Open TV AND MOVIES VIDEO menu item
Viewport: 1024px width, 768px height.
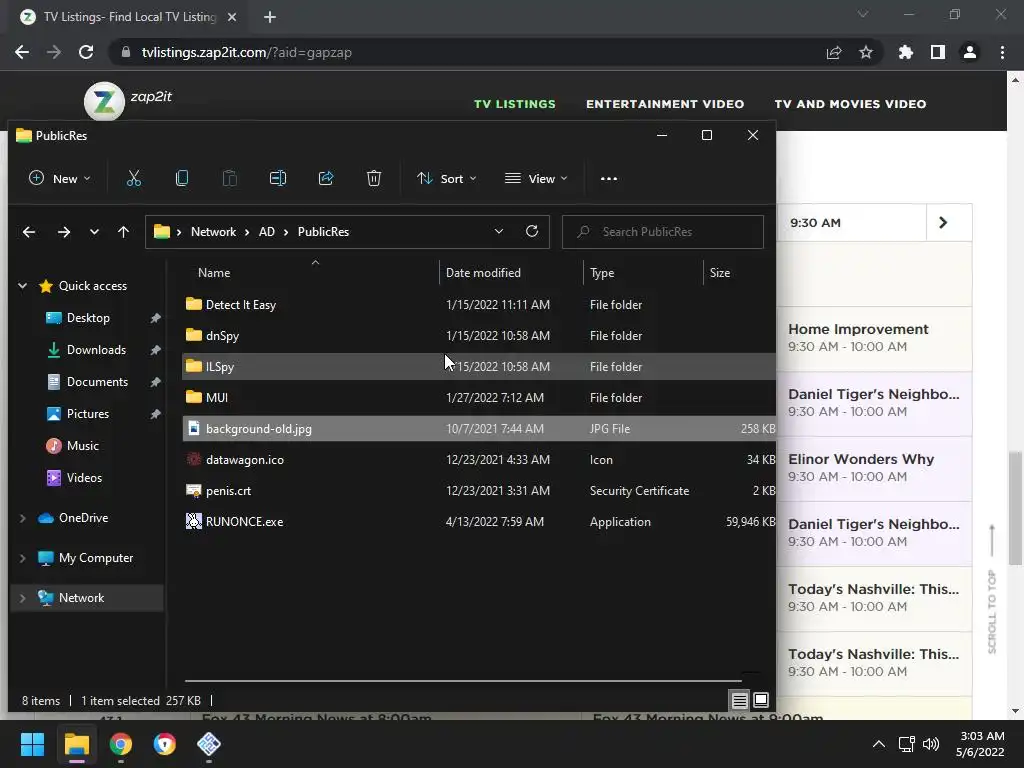pyautogui.click(x=850, y=104)
